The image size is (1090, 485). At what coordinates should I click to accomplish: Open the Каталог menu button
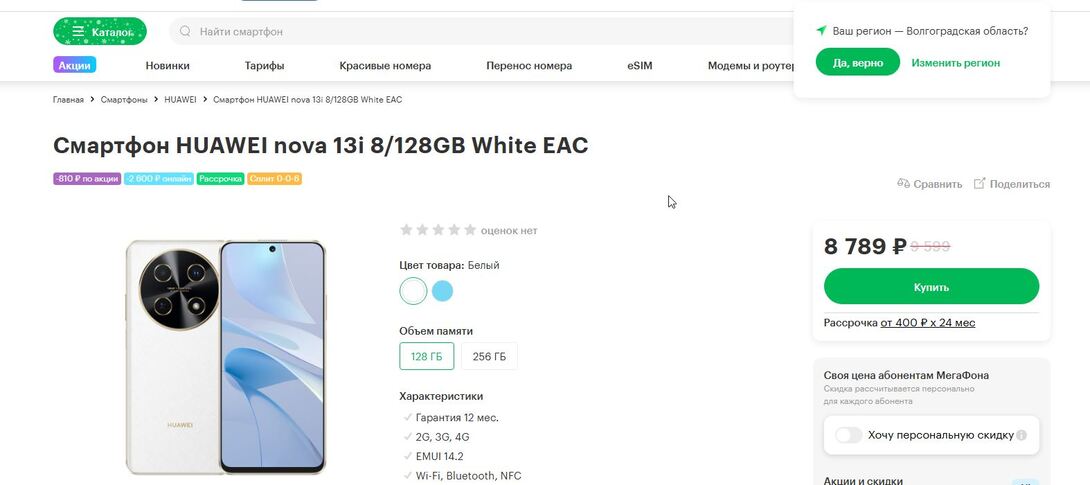100,31
